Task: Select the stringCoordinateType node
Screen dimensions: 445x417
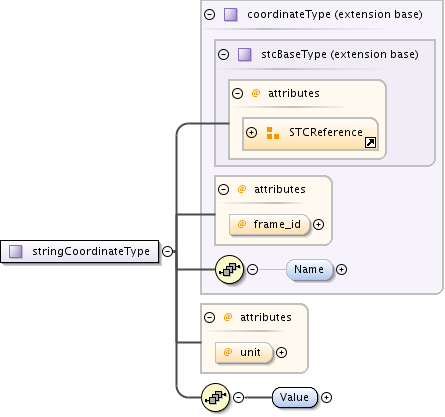Action: click(x=80, y=251)
